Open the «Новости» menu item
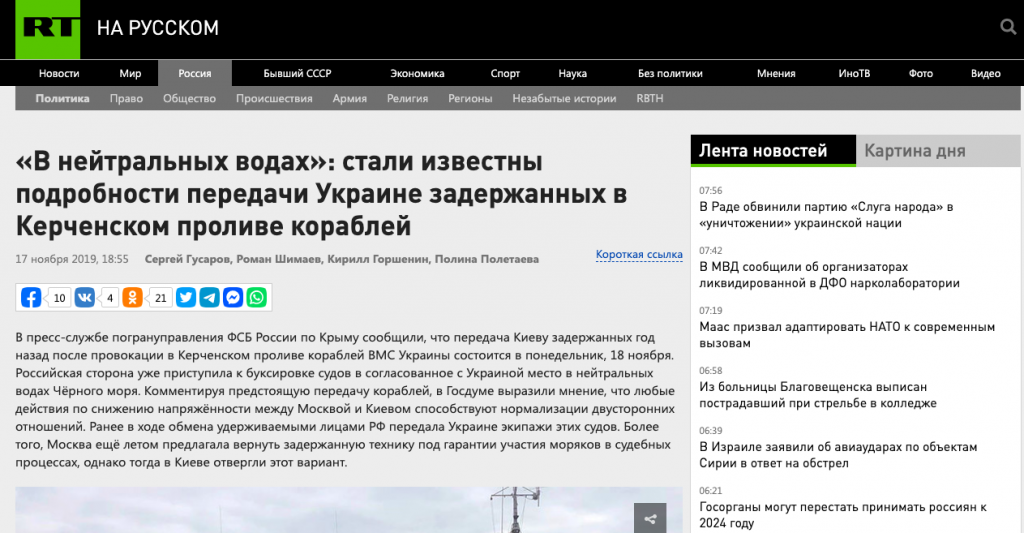 tap(59, 73)
